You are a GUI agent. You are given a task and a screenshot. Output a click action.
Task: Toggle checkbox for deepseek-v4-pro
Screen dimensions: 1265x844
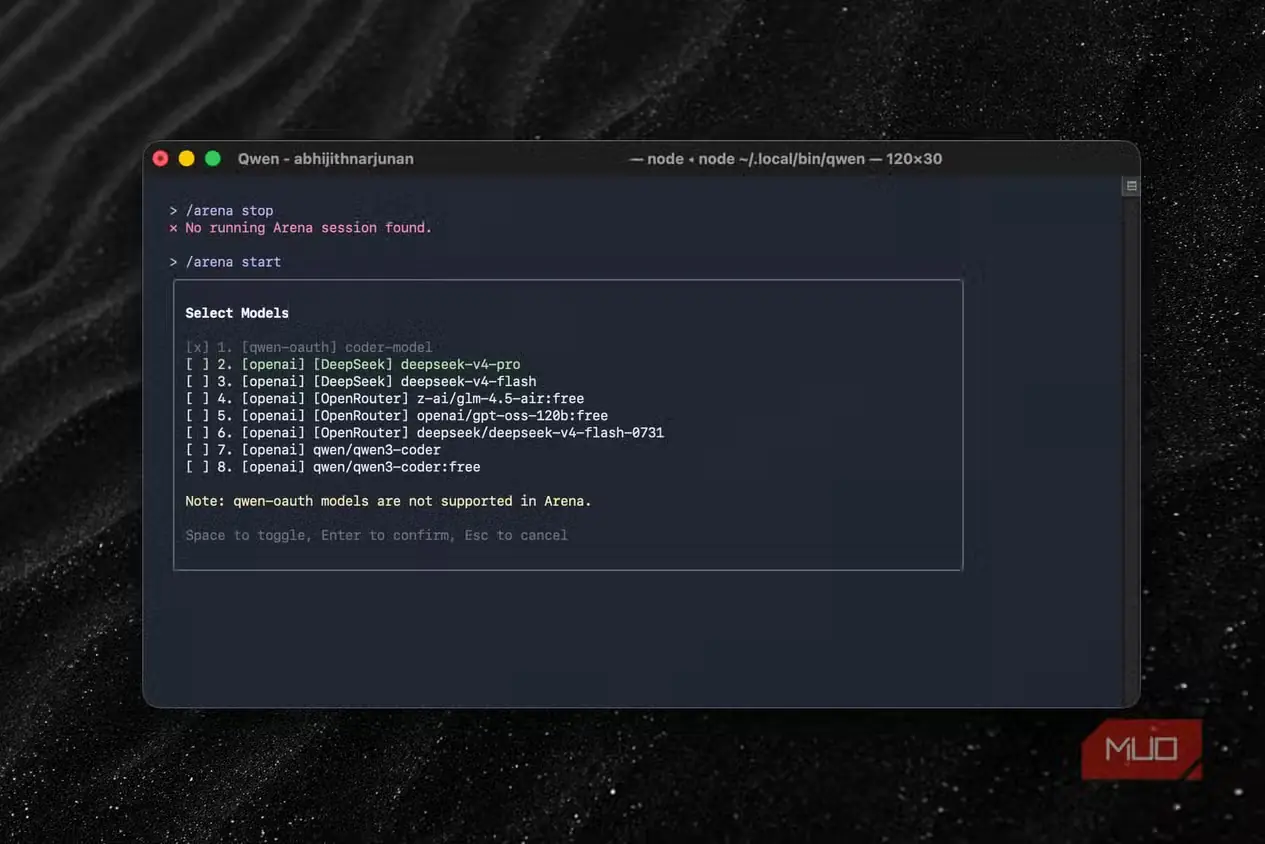point(197,364)
